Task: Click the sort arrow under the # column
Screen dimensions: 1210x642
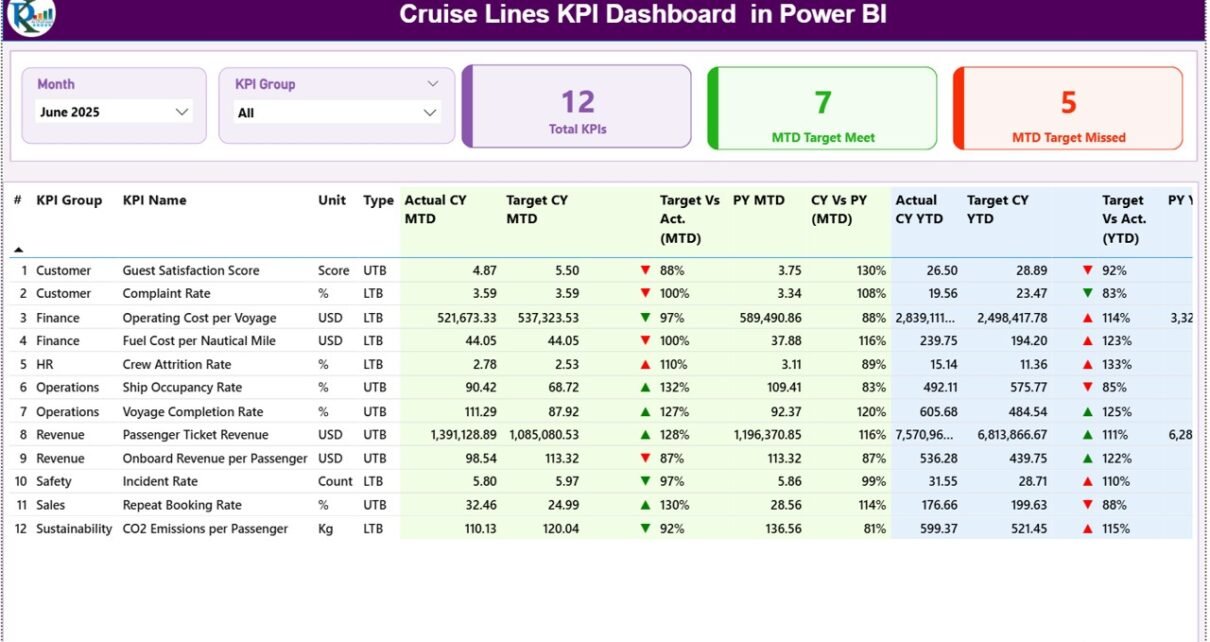Action: (18, 249)
